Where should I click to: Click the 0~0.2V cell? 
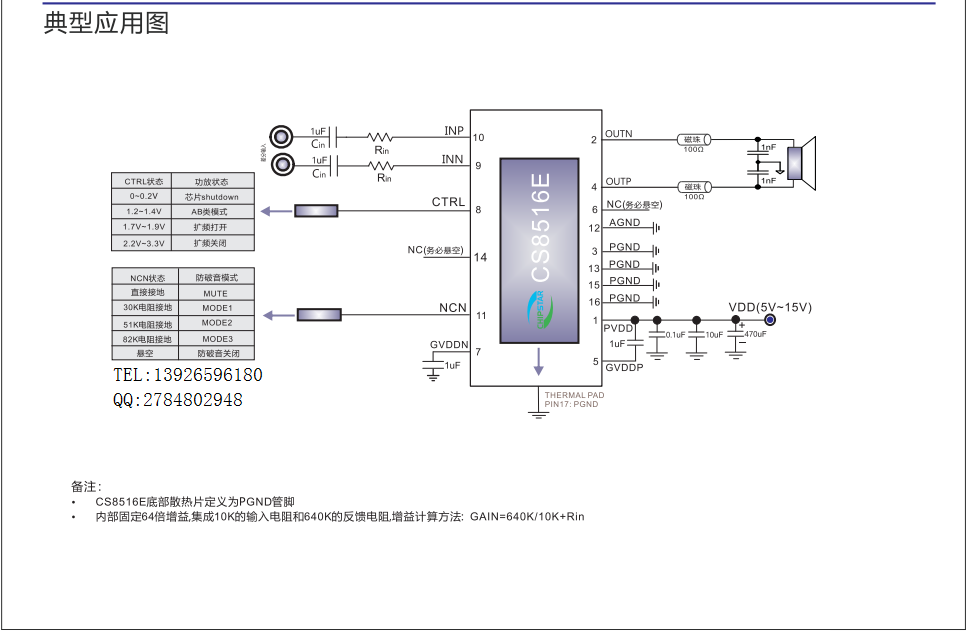pyautogui.click(x=143, y=196)
